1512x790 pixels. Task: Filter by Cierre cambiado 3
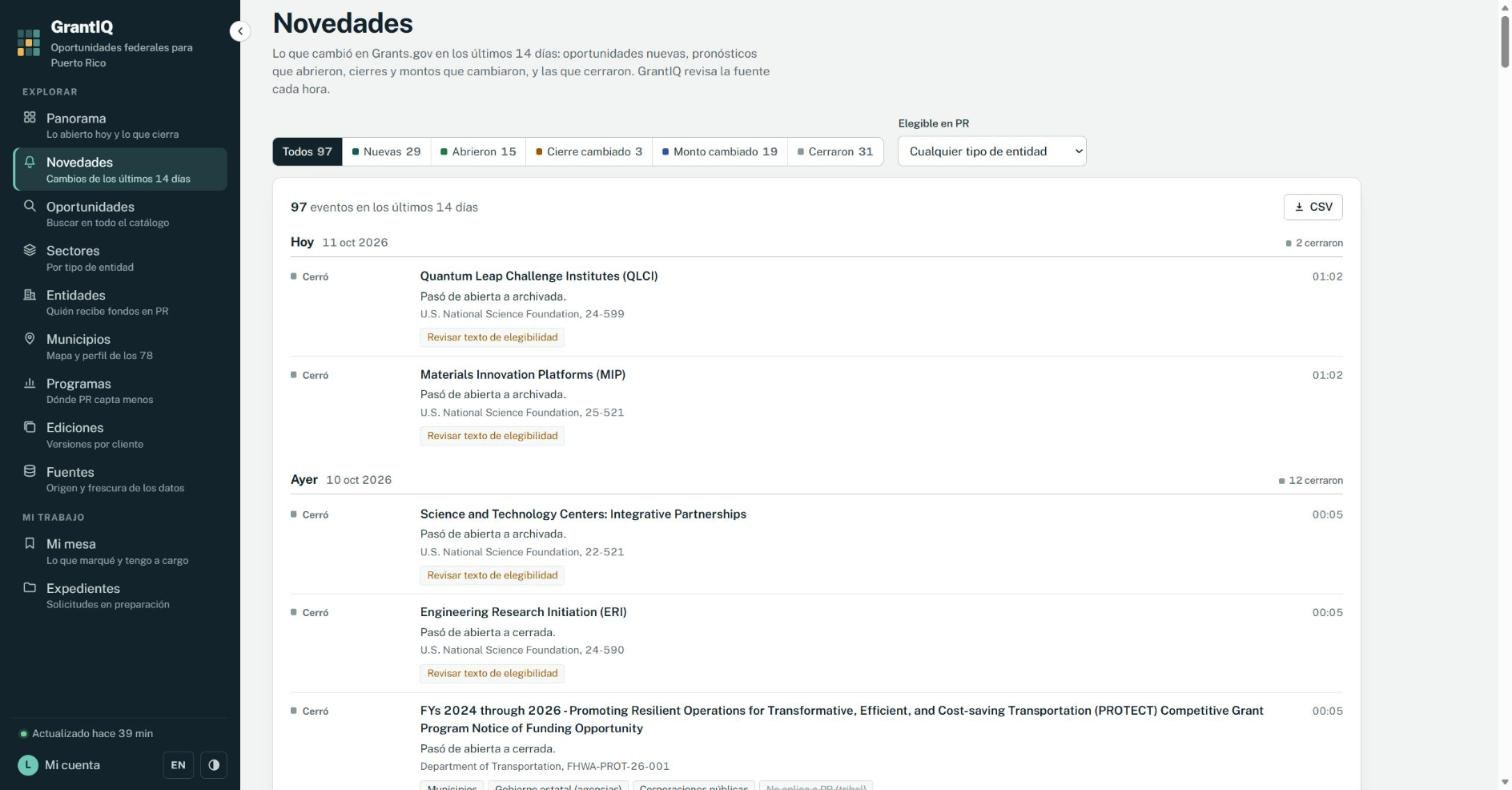point(589,152)
